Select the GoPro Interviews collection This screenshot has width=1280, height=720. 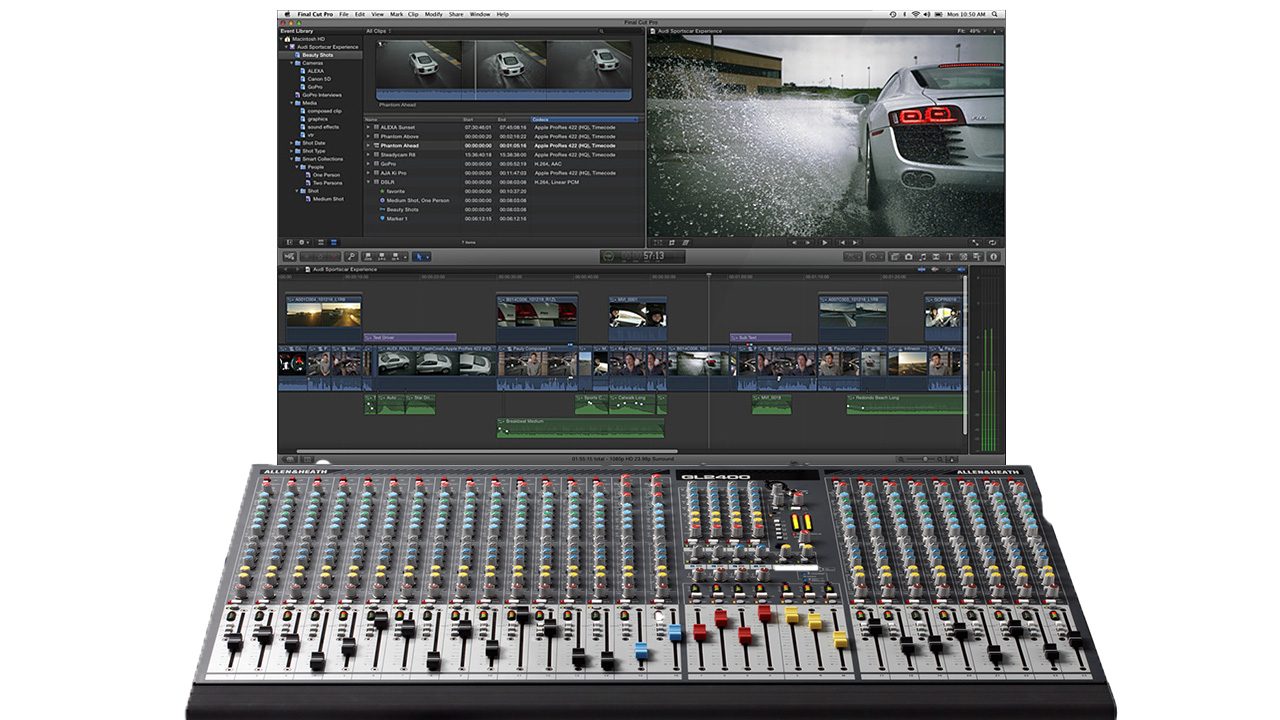pos(319,95)
